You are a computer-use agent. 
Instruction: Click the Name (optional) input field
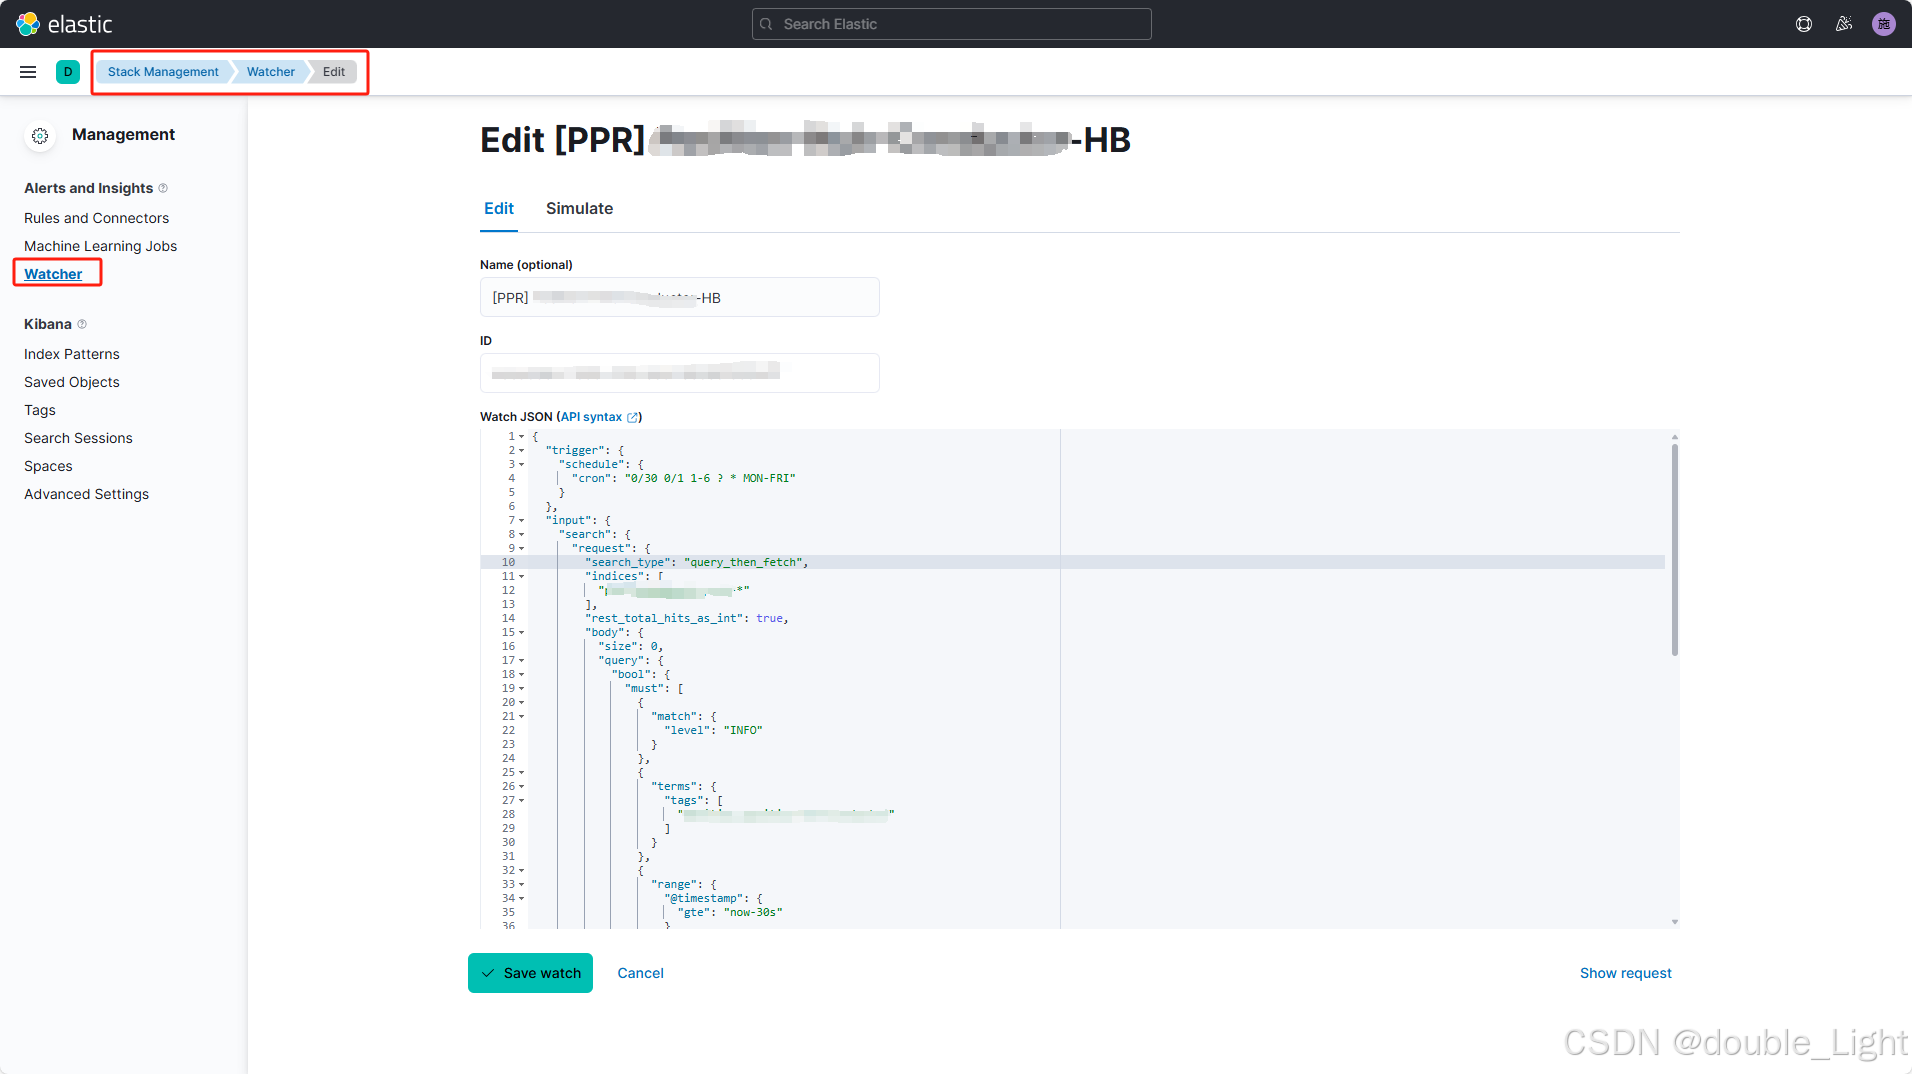pyautogui.click(x=680, y=298)
